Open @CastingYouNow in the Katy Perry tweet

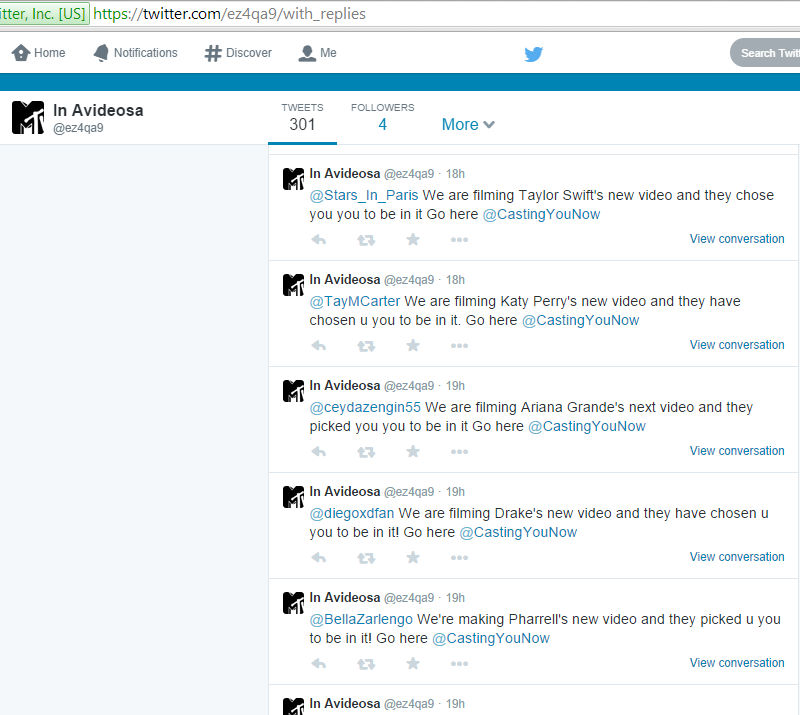point(581,320)
